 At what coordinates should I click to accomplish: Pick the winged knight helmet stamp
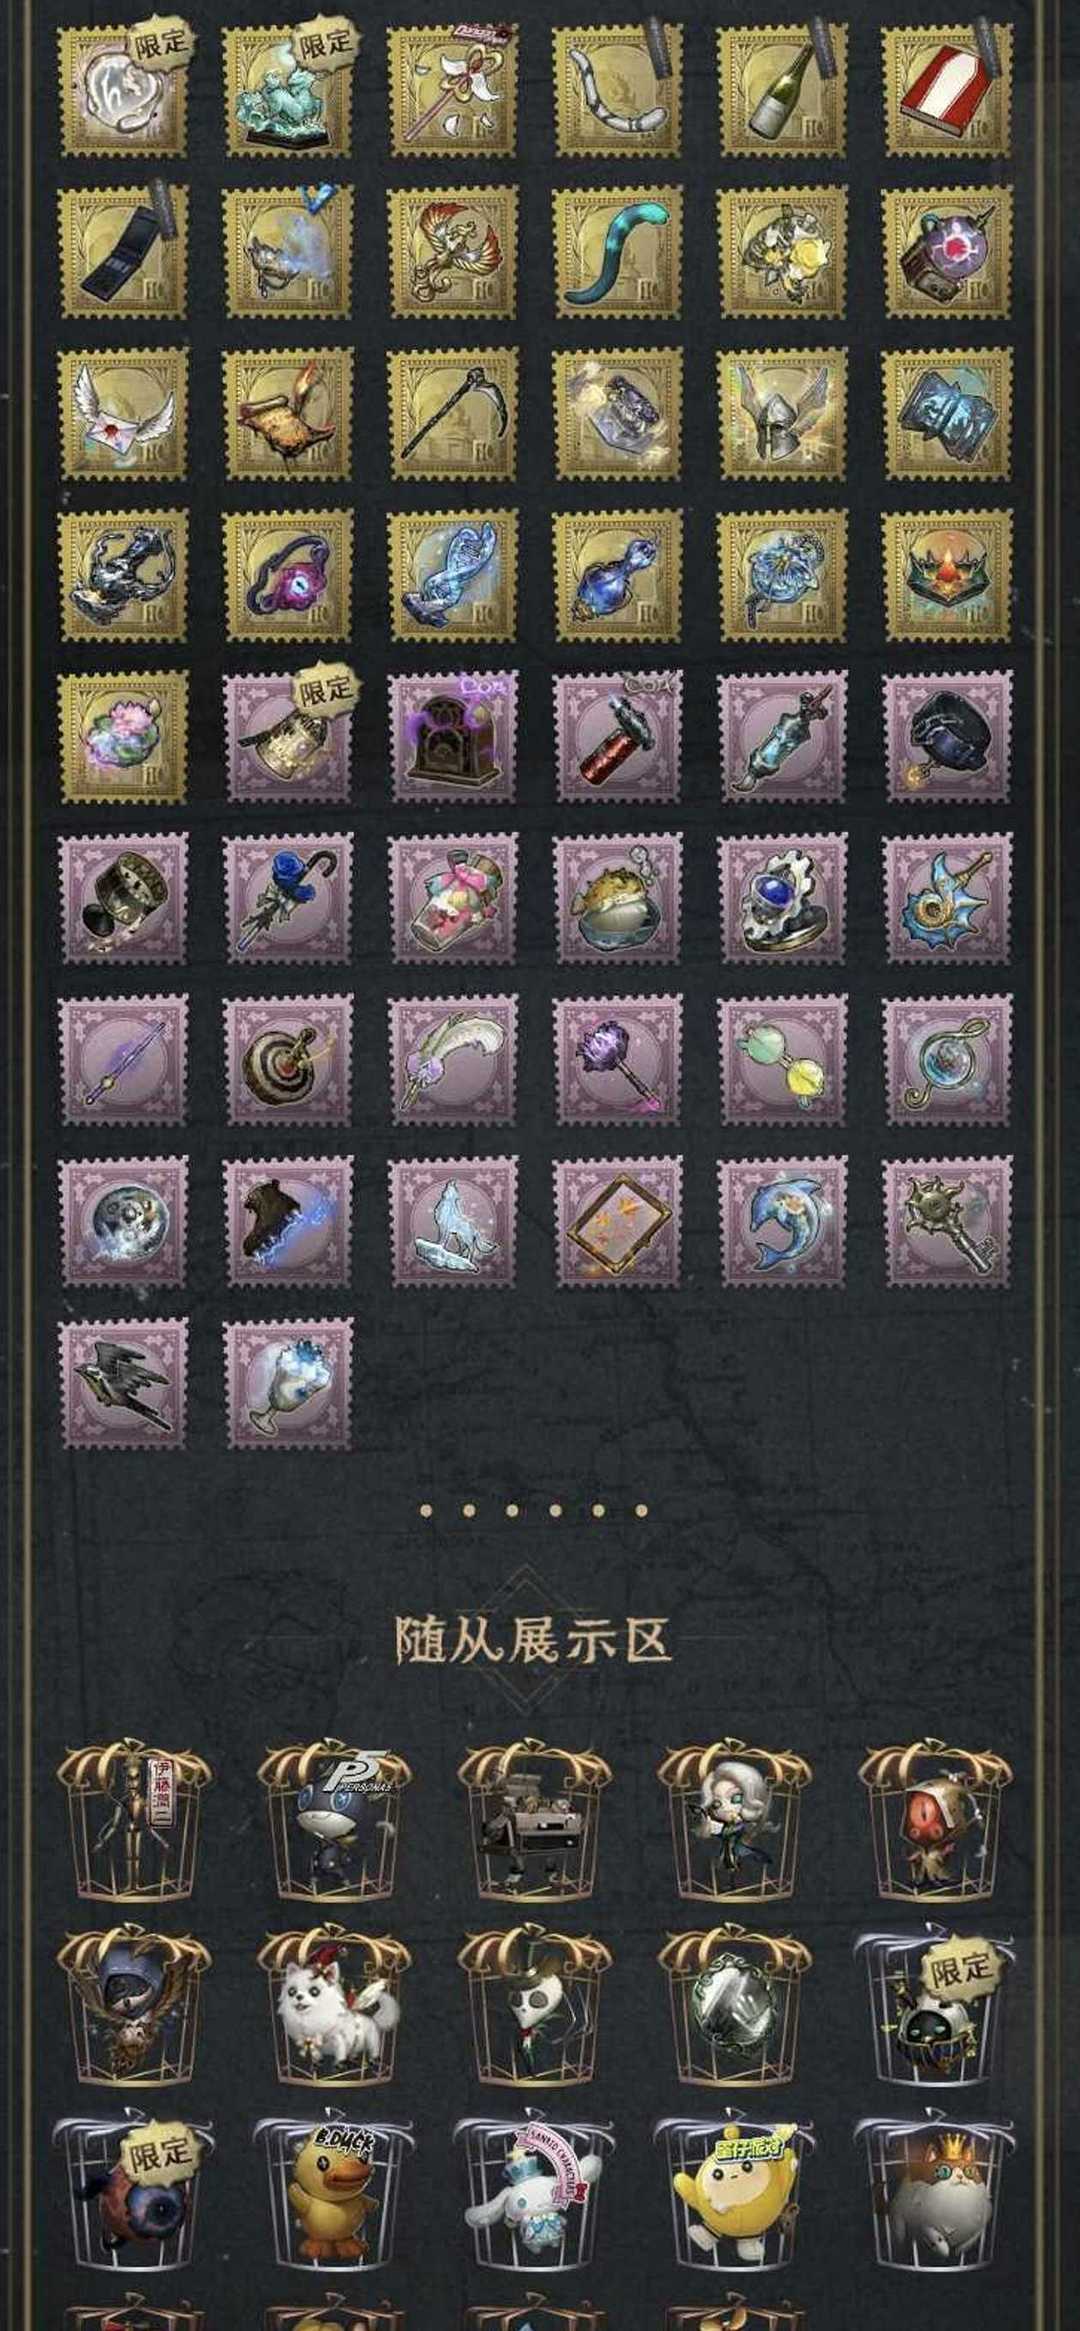point(782,413)
